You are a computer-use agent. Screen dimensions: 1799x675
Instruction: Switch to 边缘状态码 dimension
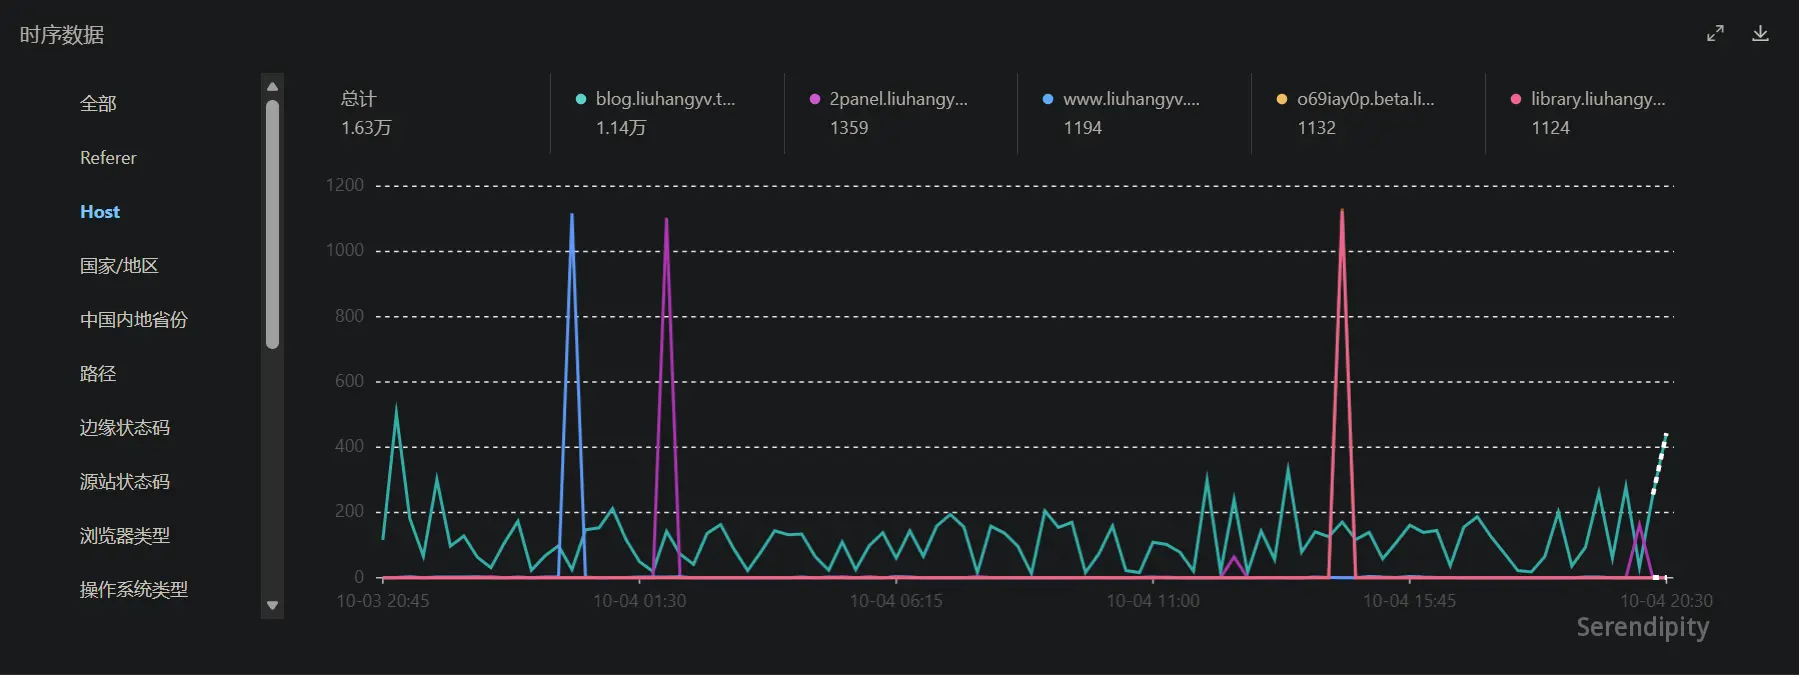point(125,428)
